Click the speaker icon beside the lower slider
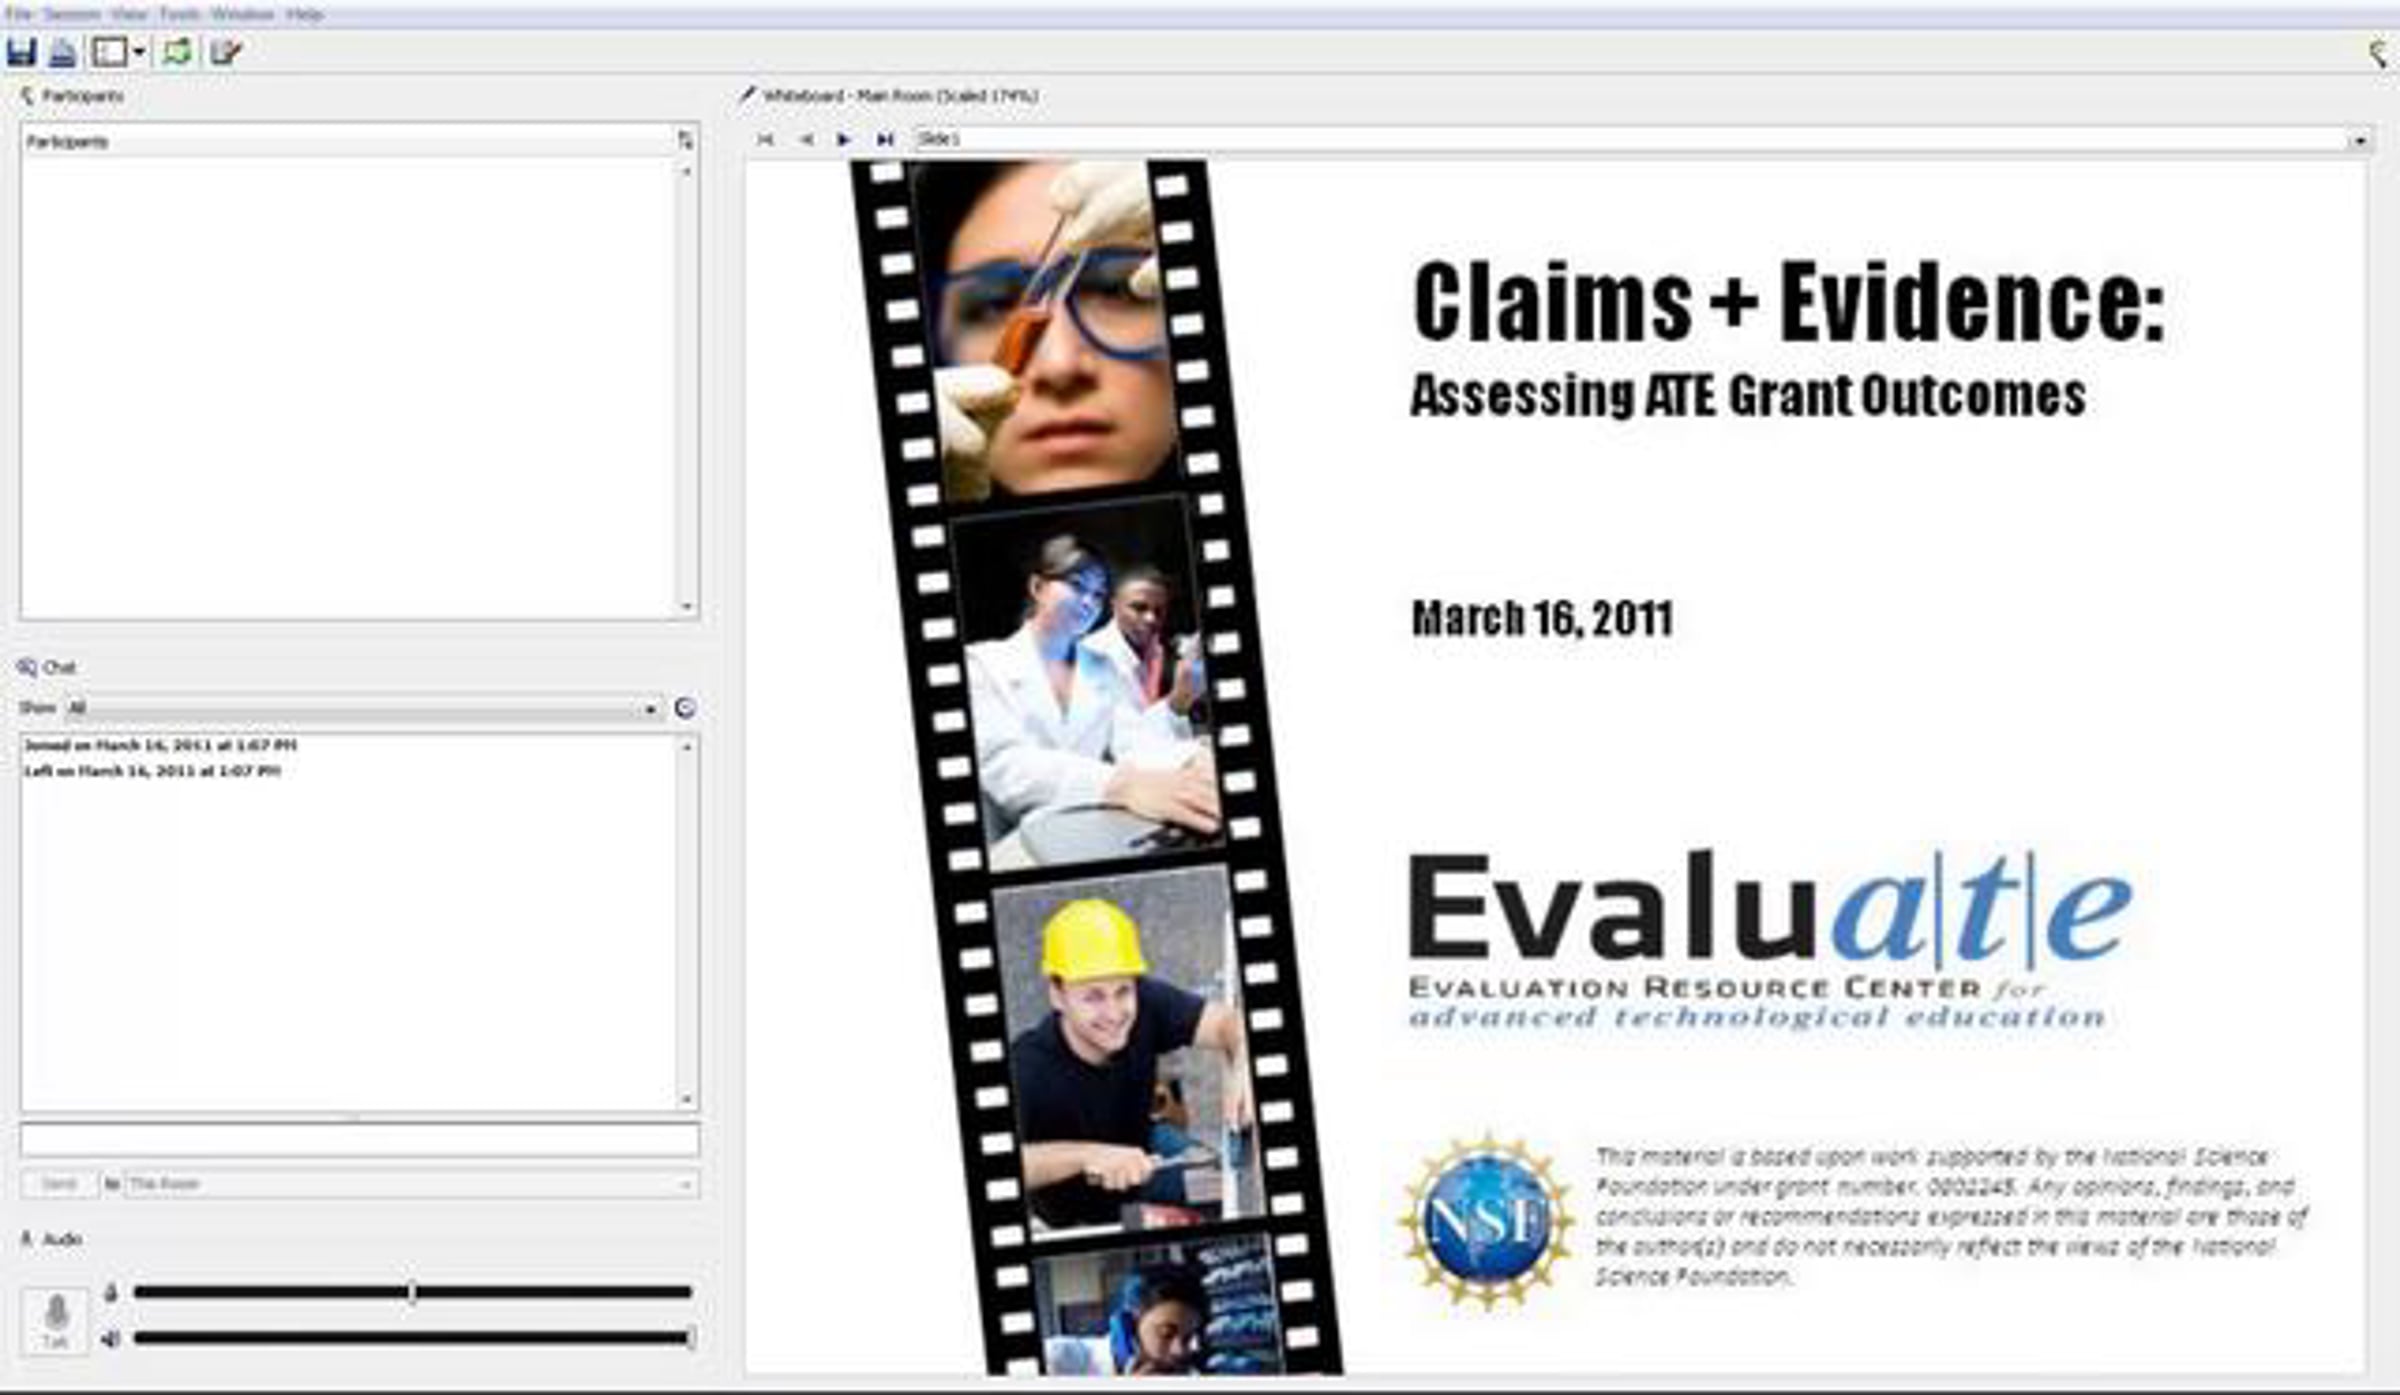 tap(111, 1338)
